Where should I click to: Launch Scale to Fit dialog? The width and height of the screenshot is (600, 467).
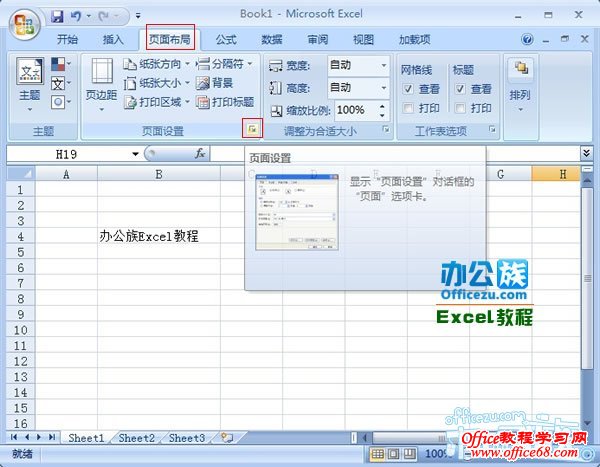pos(386,130)
